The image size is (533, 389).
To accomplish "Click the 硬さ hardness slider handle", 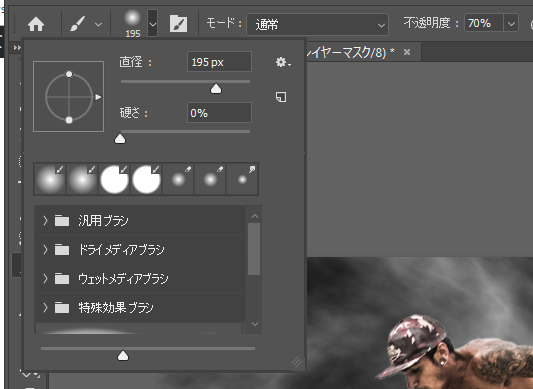I will (120, 139).
